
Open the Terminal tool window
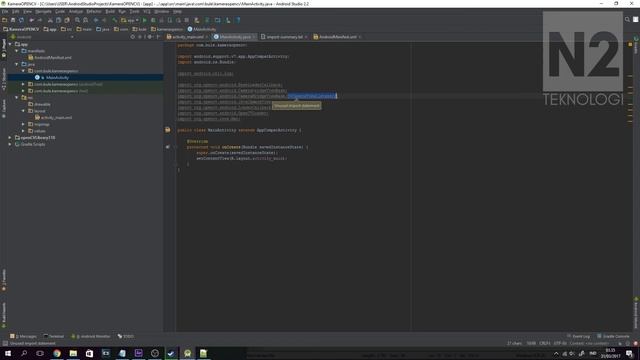click(x=53, y=336)
